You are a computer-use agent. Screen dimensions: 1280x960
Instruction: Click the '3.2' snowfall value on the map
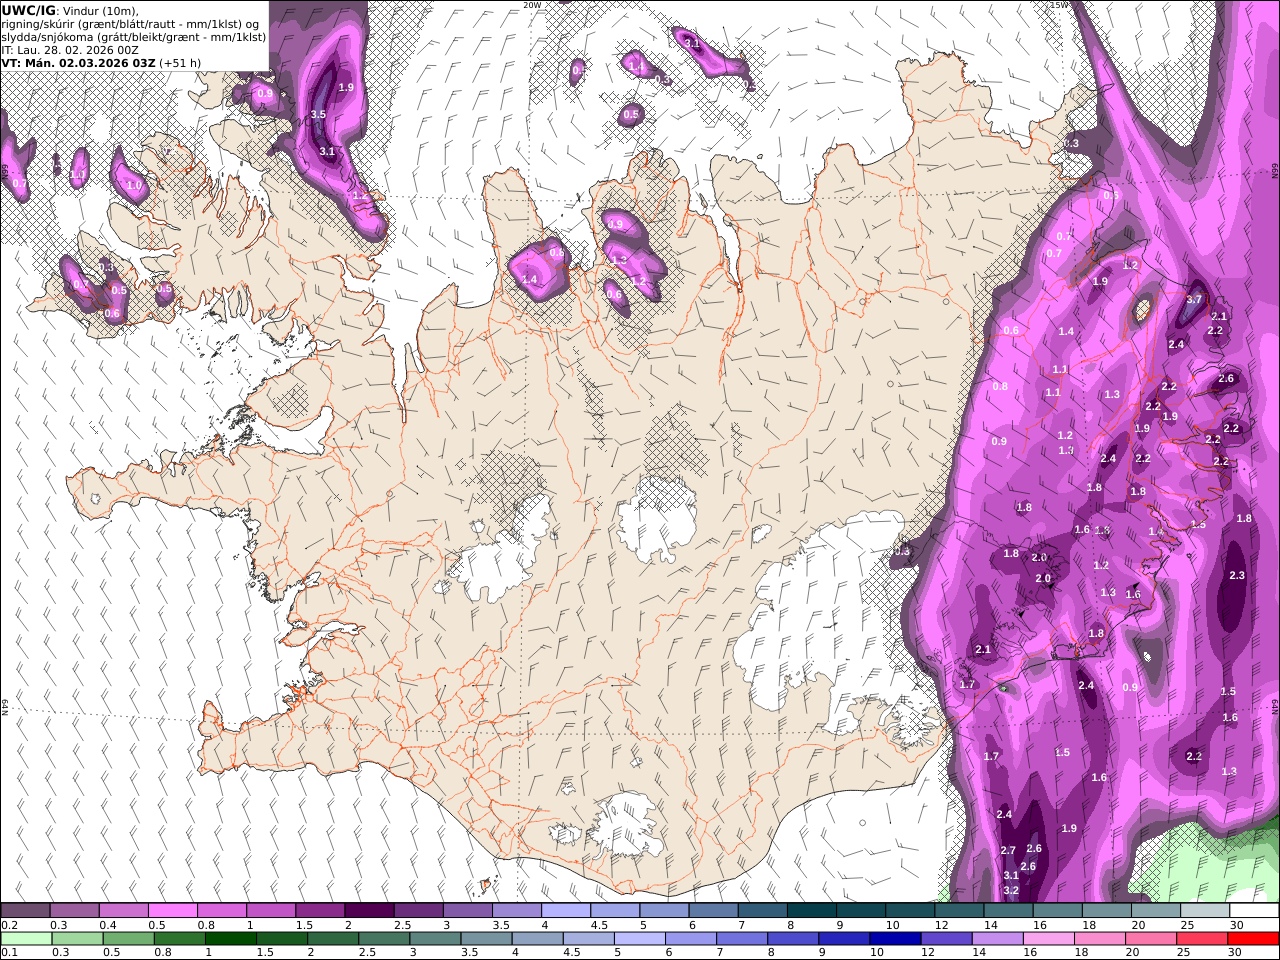click(1011, 890)
